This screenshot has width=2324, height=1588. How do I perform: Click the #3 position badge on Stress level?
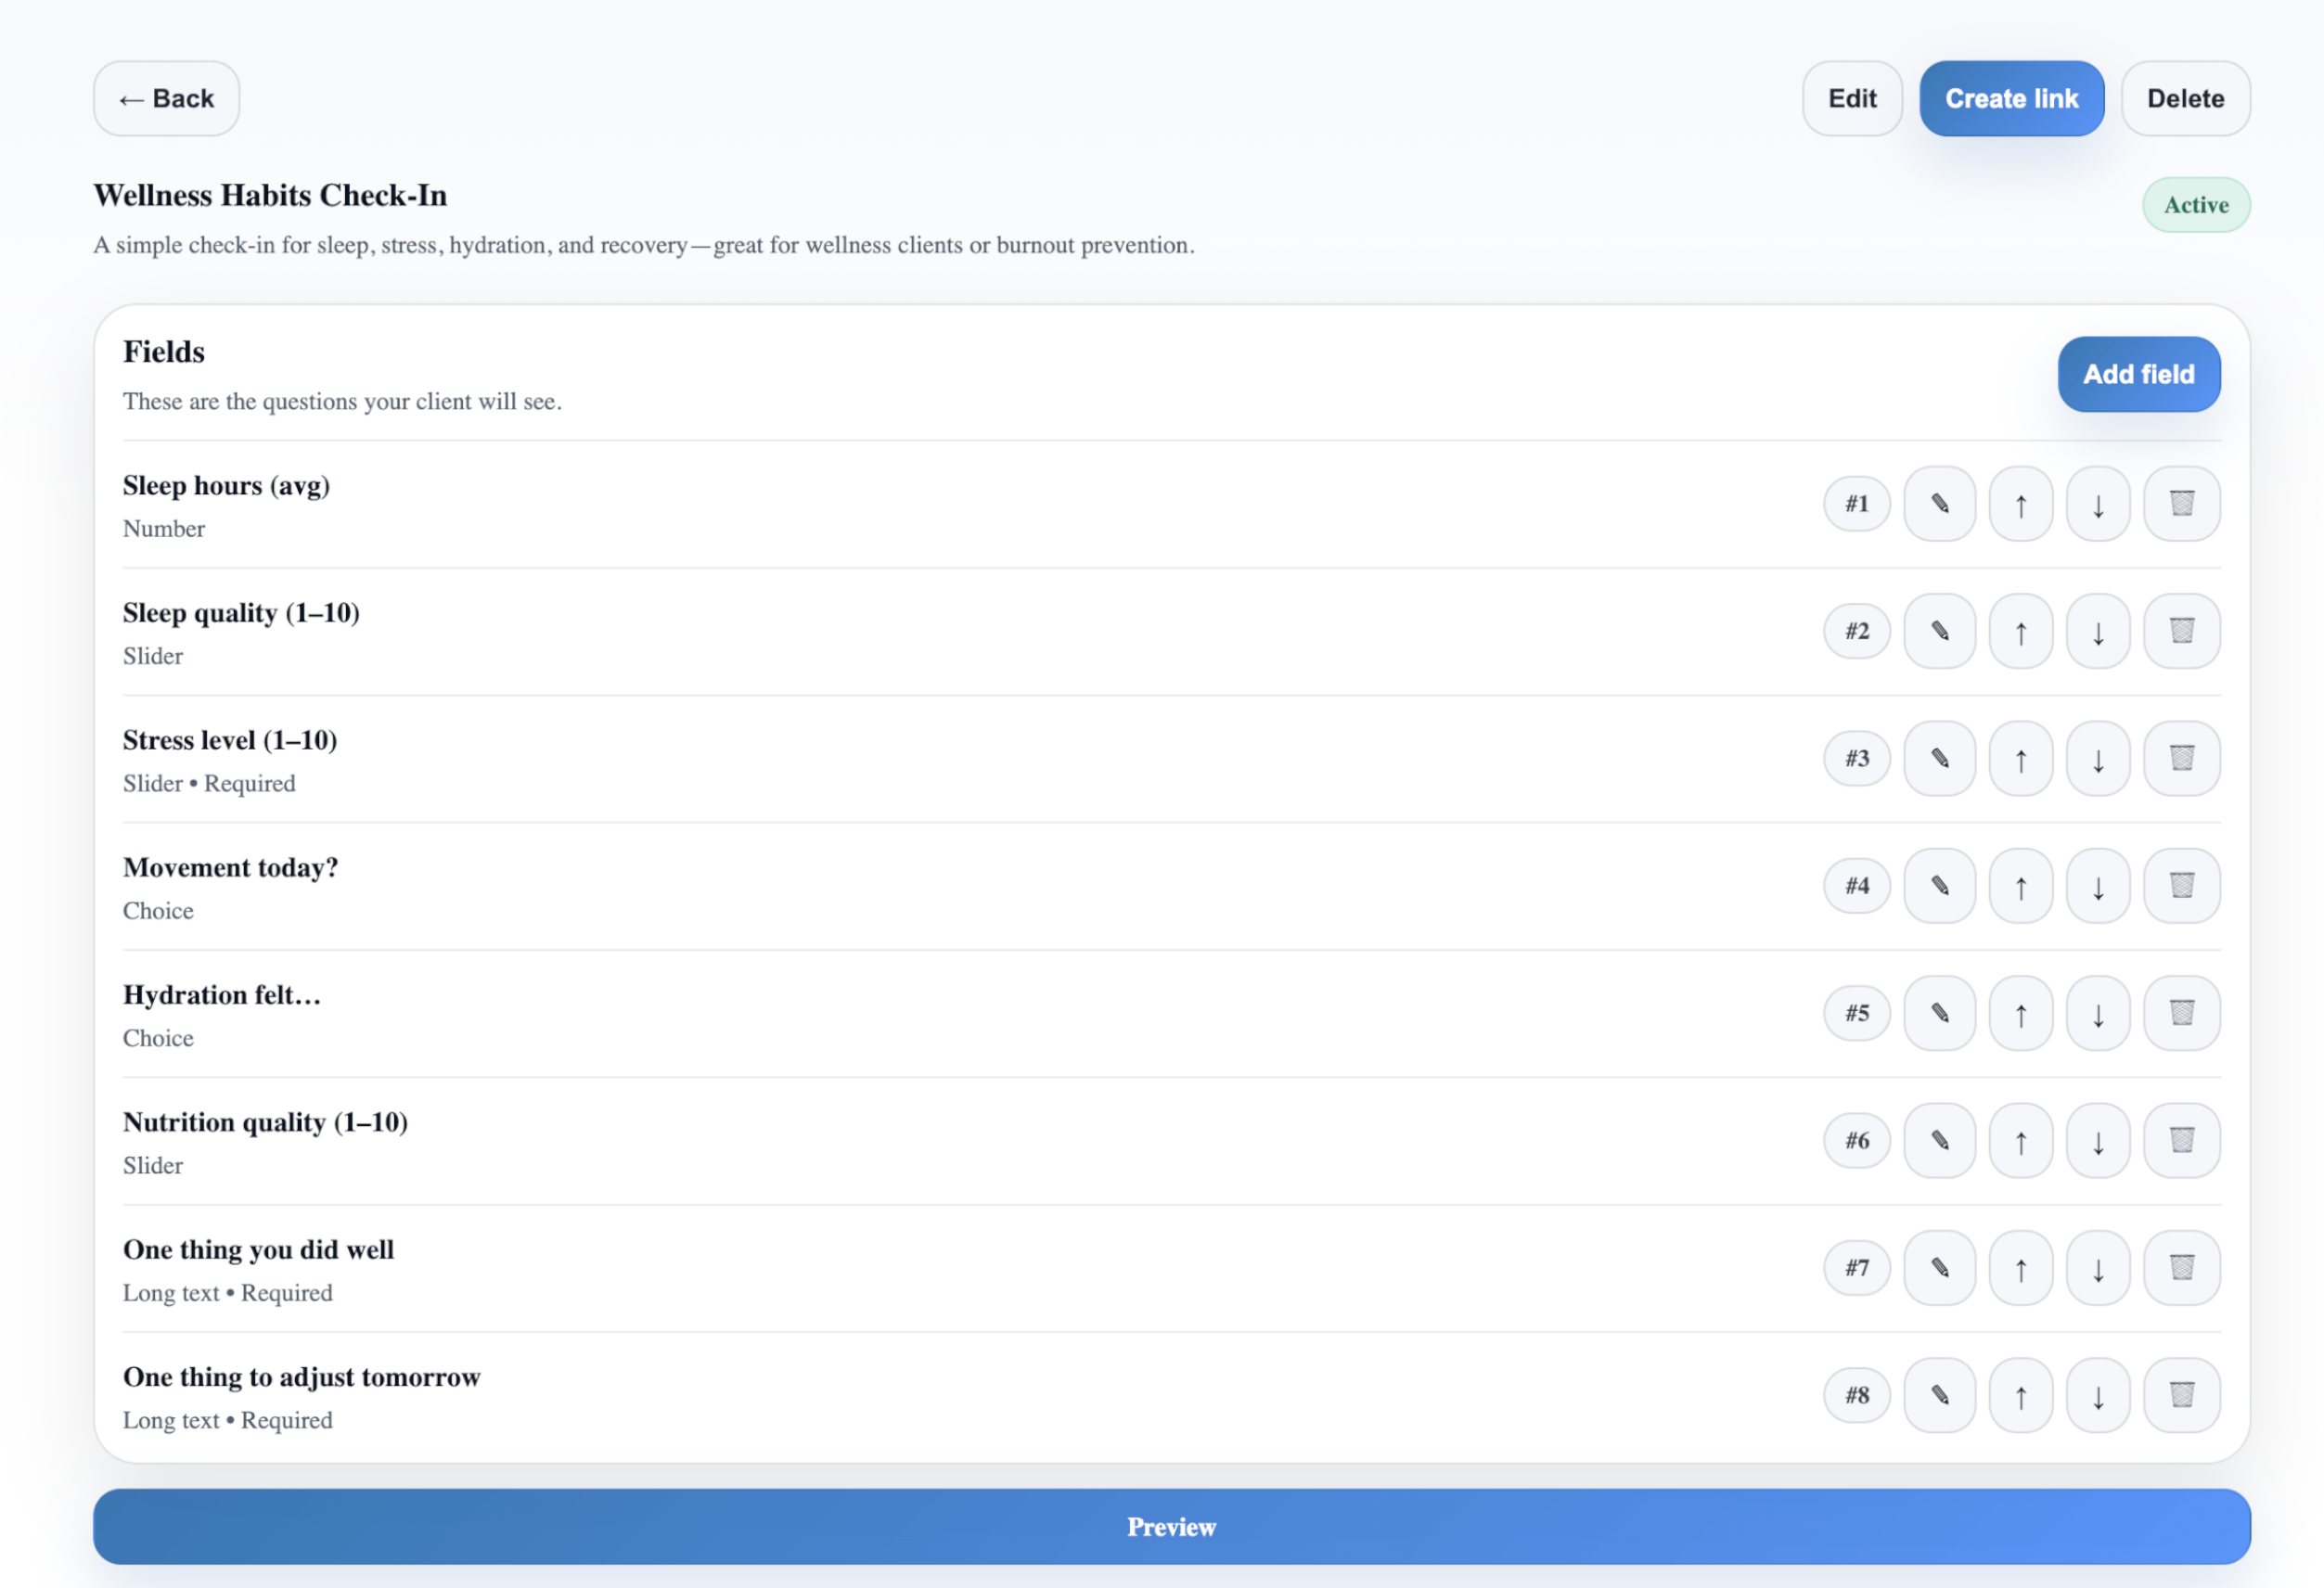[x=1856, y=758]
